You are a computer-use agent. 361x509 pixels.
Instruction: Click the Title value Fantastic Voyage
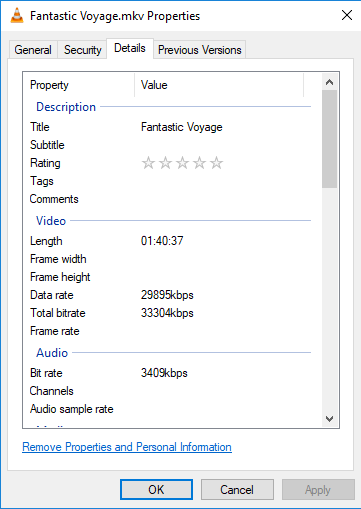click(x=182, y=127)
